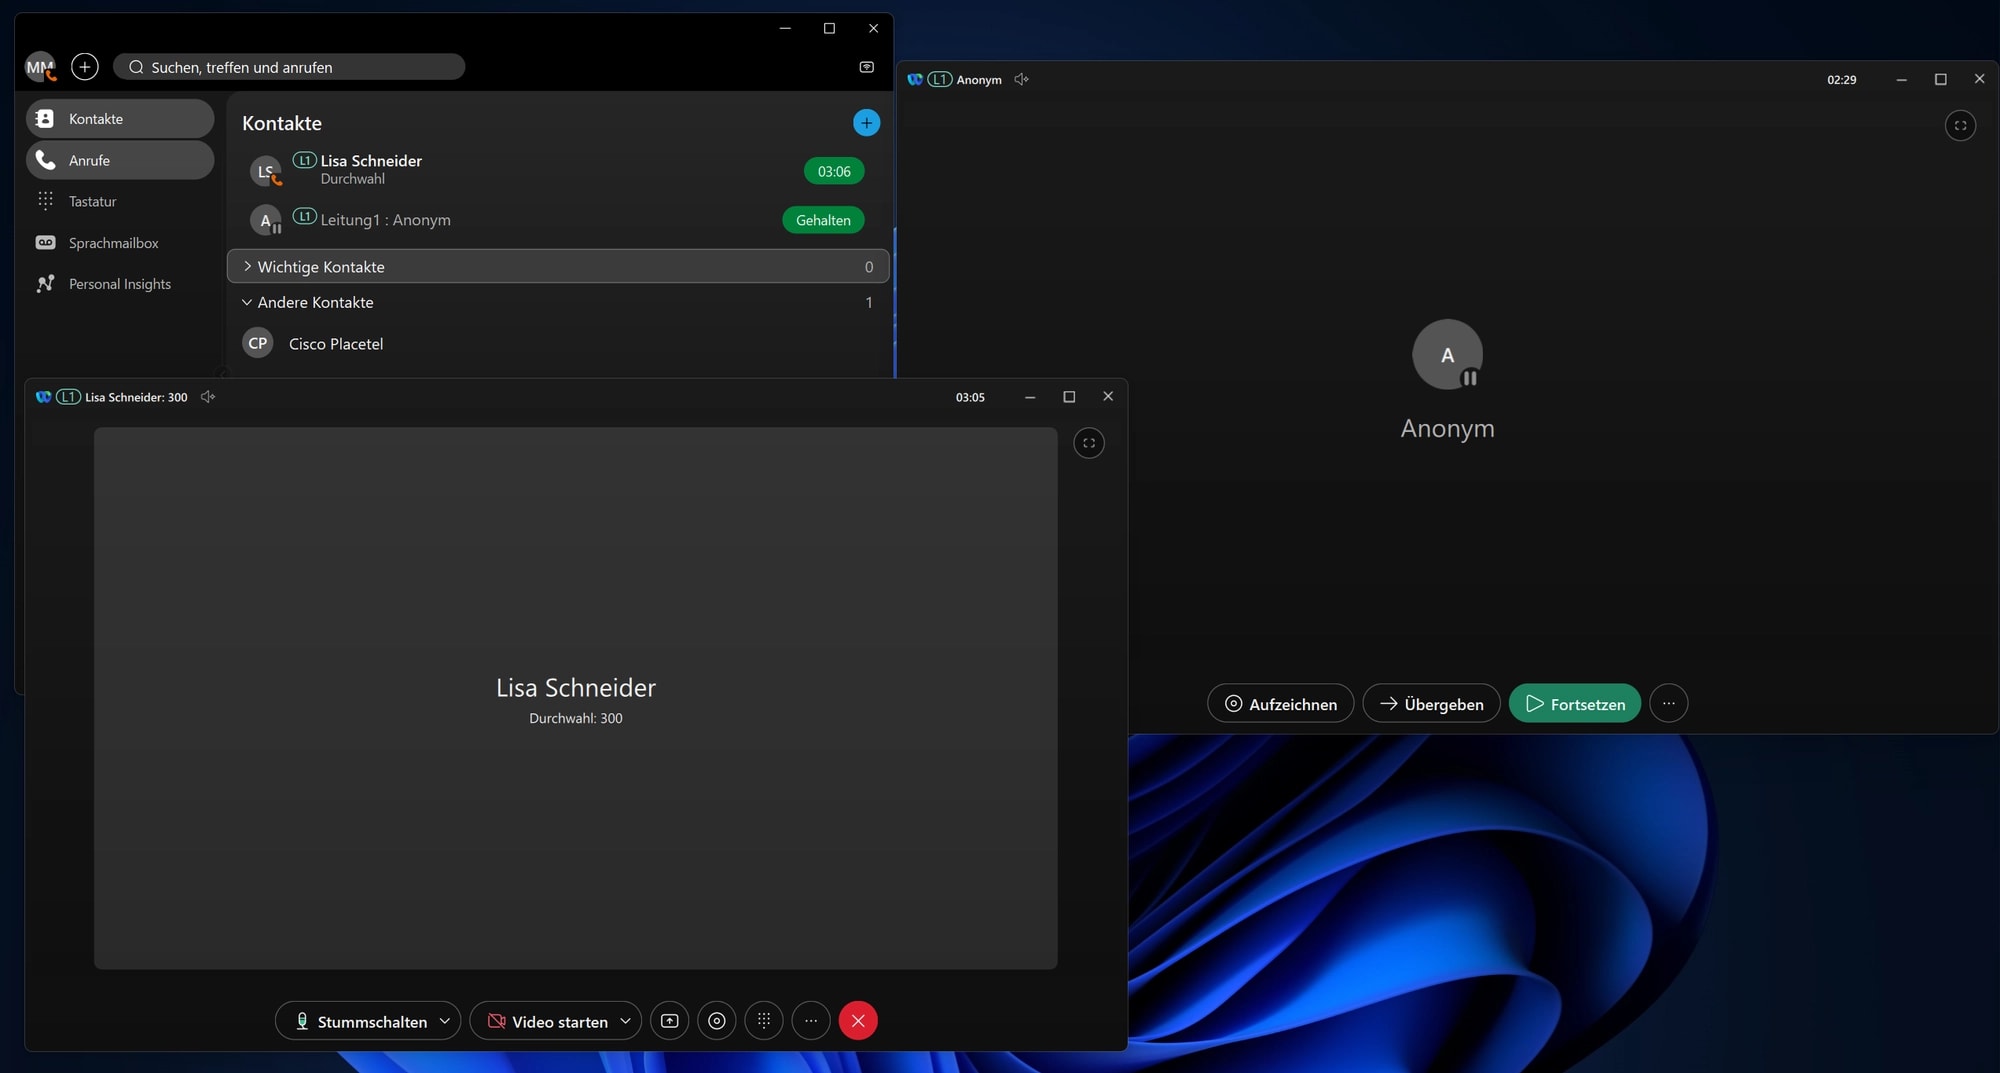Click the record icon in Lisa Schneider call
Viewport: 2000px width, 1073px height.
[x=717, y=1021]
